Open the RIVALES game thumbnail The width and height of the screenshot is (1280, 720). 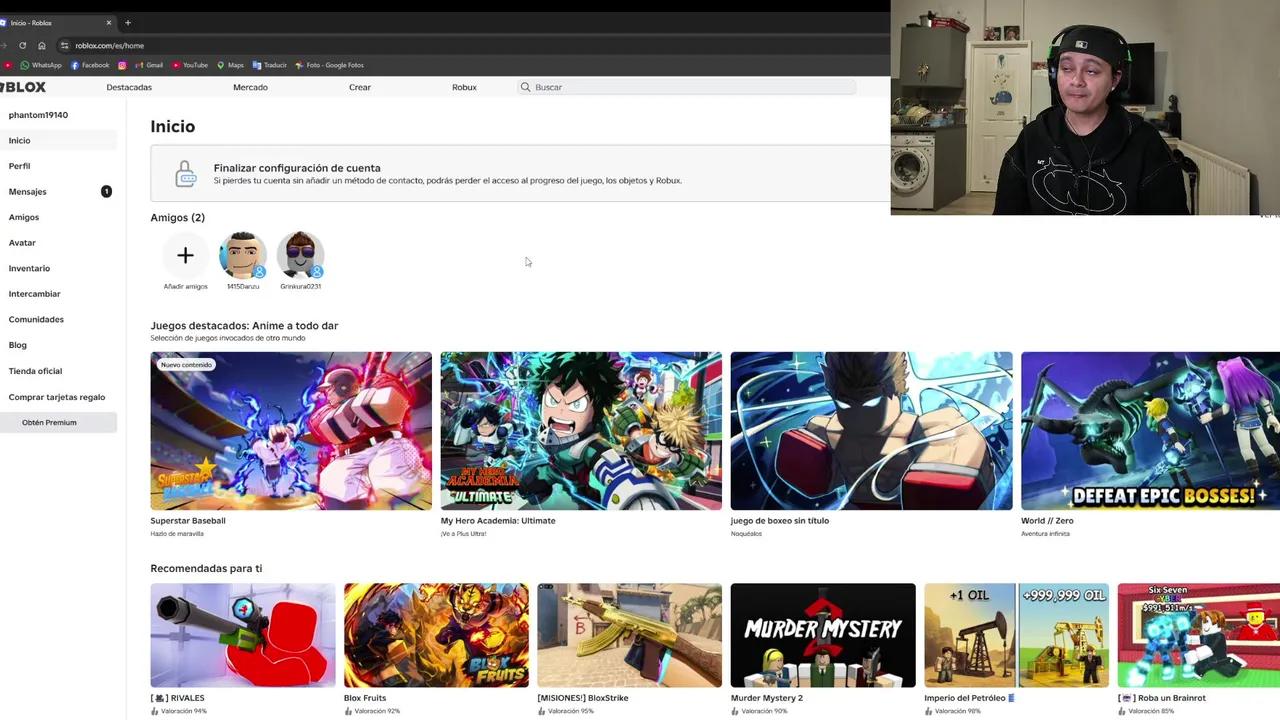[x=243, y=635]
